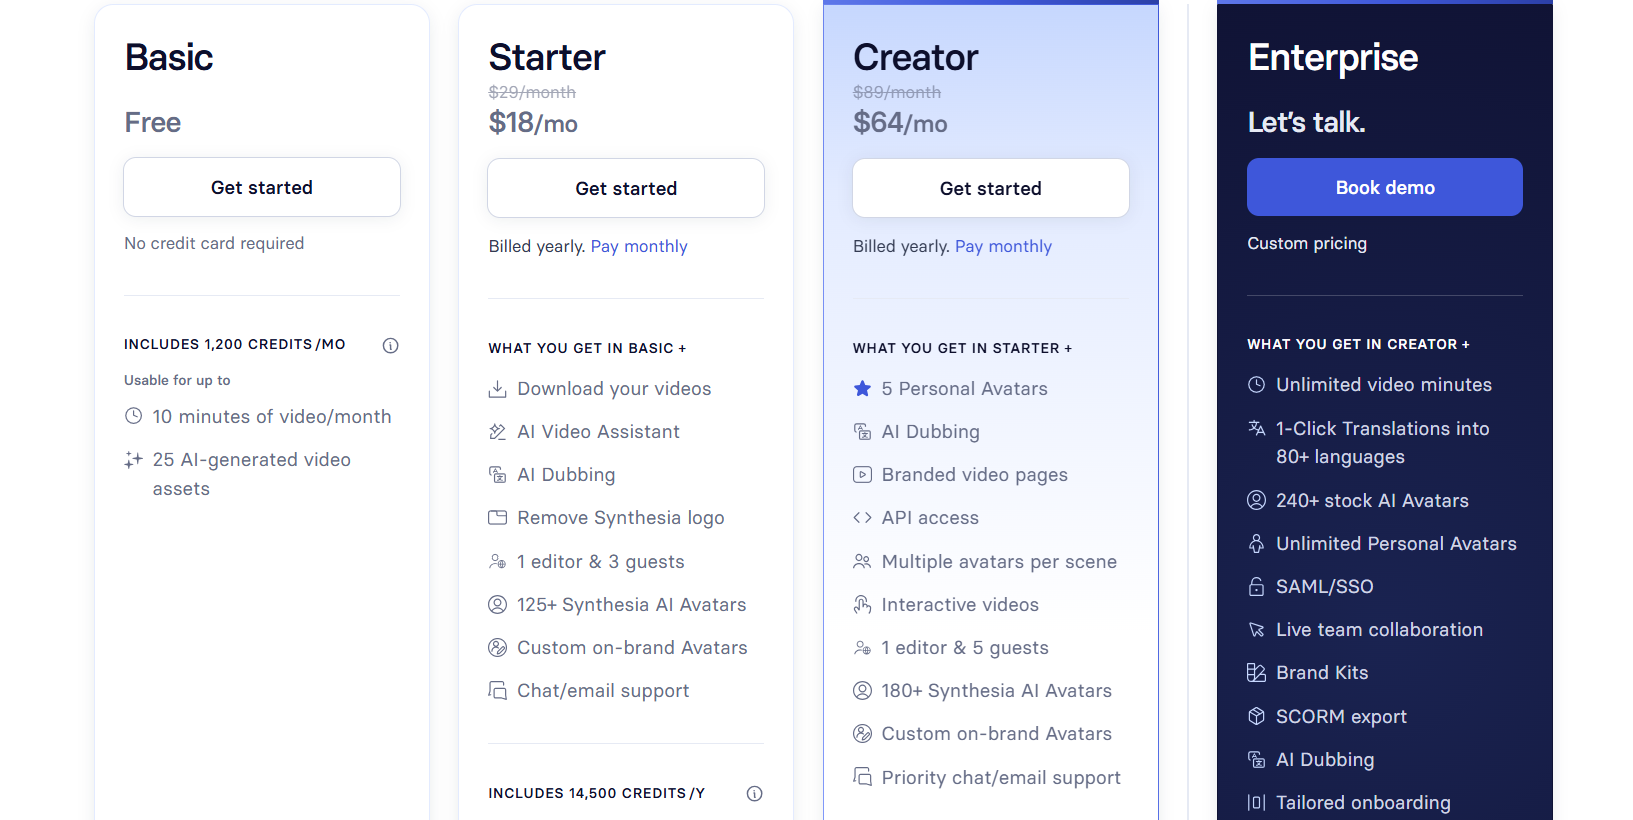Click the cursor icon for Live team collaboration
Screen dimensions: 1633x820
coord(1257,630)
